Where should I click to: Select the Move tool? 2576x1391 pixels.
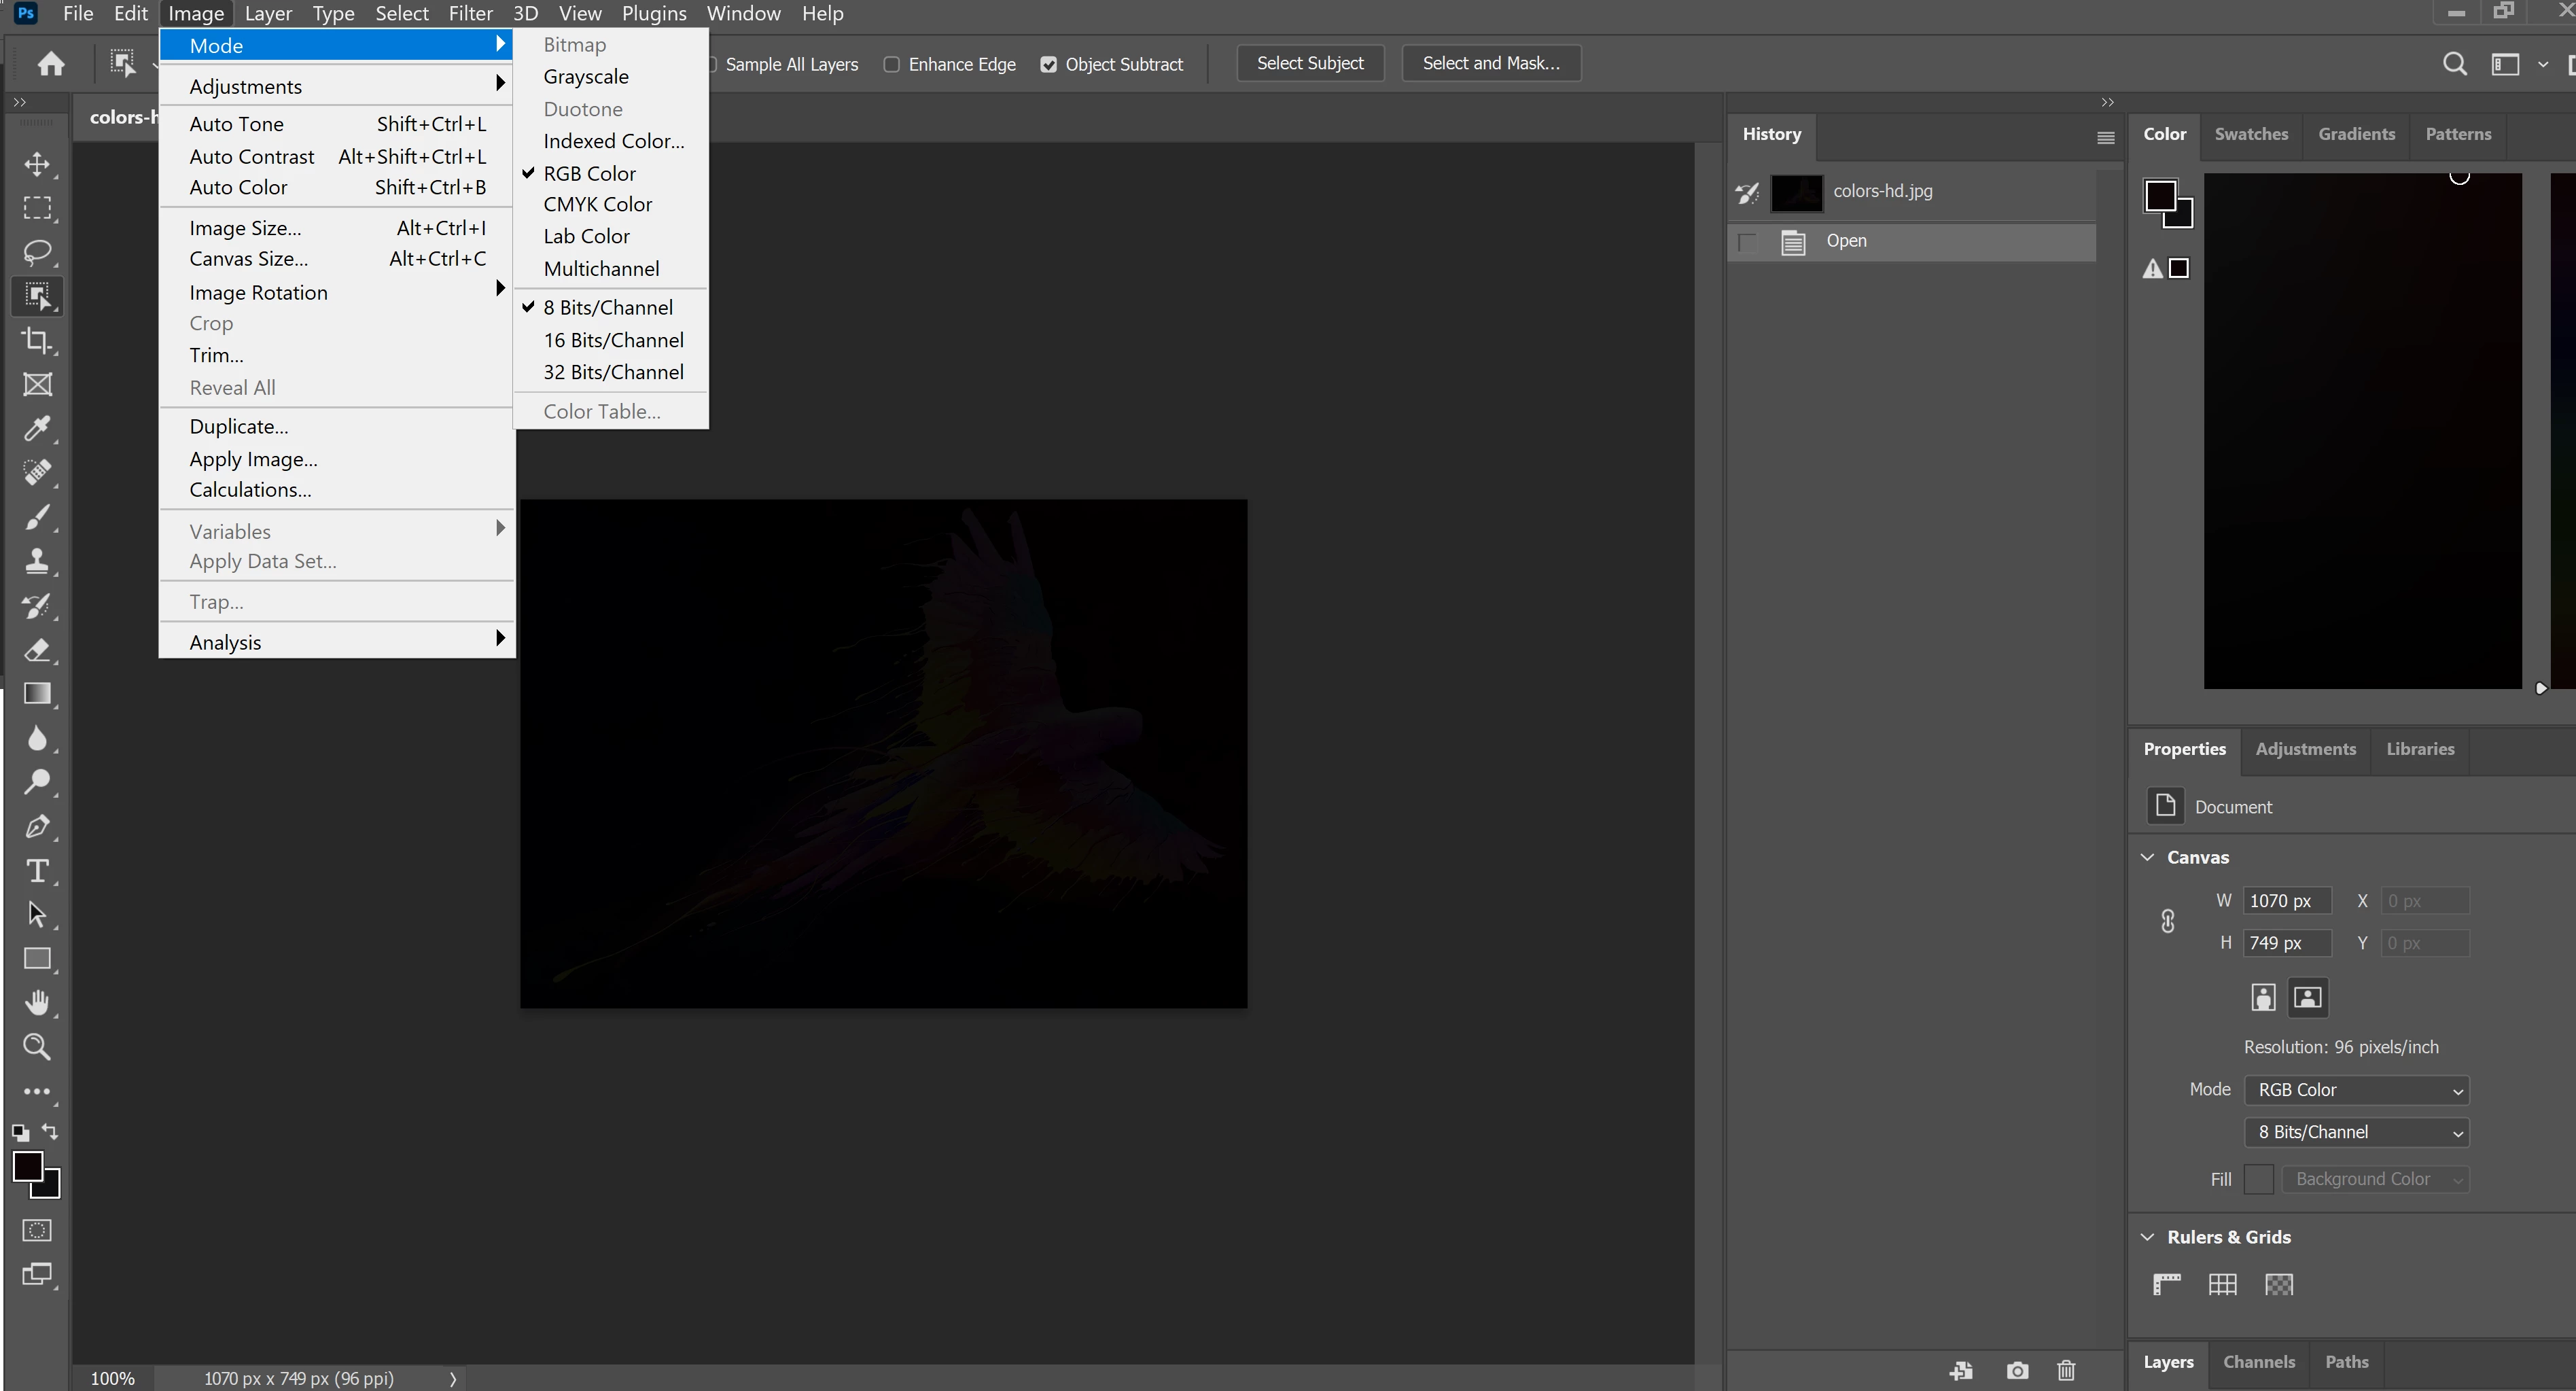[37, 164]
